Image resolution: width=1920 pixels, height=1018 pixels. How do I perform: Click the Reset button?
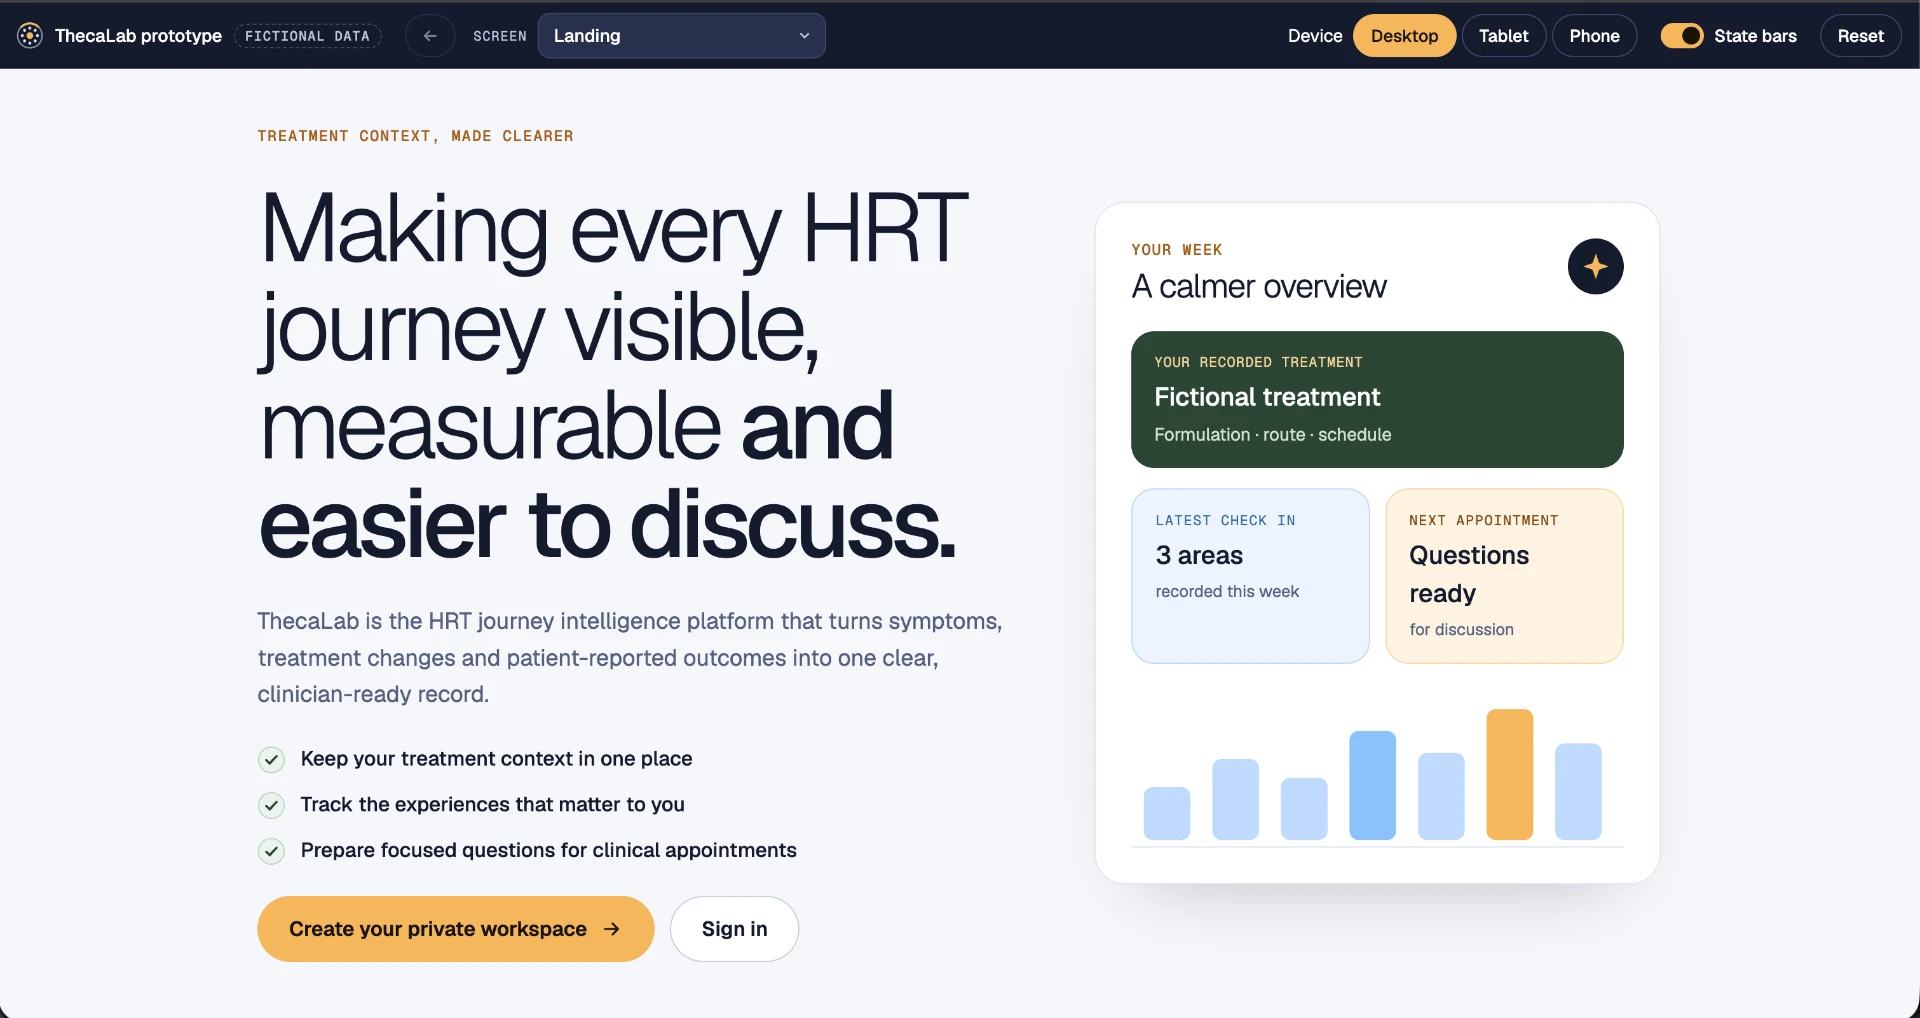point(1860,36)
